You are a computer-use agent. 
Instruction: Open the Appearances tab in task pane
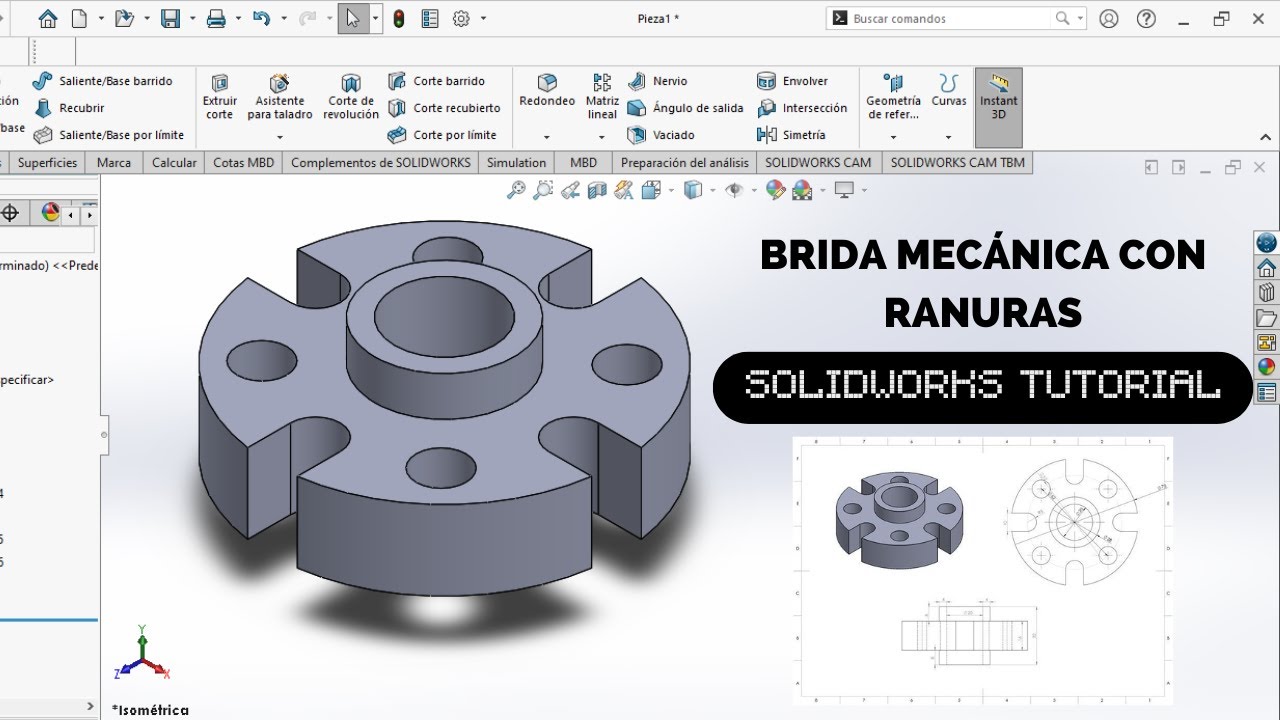1266,367
